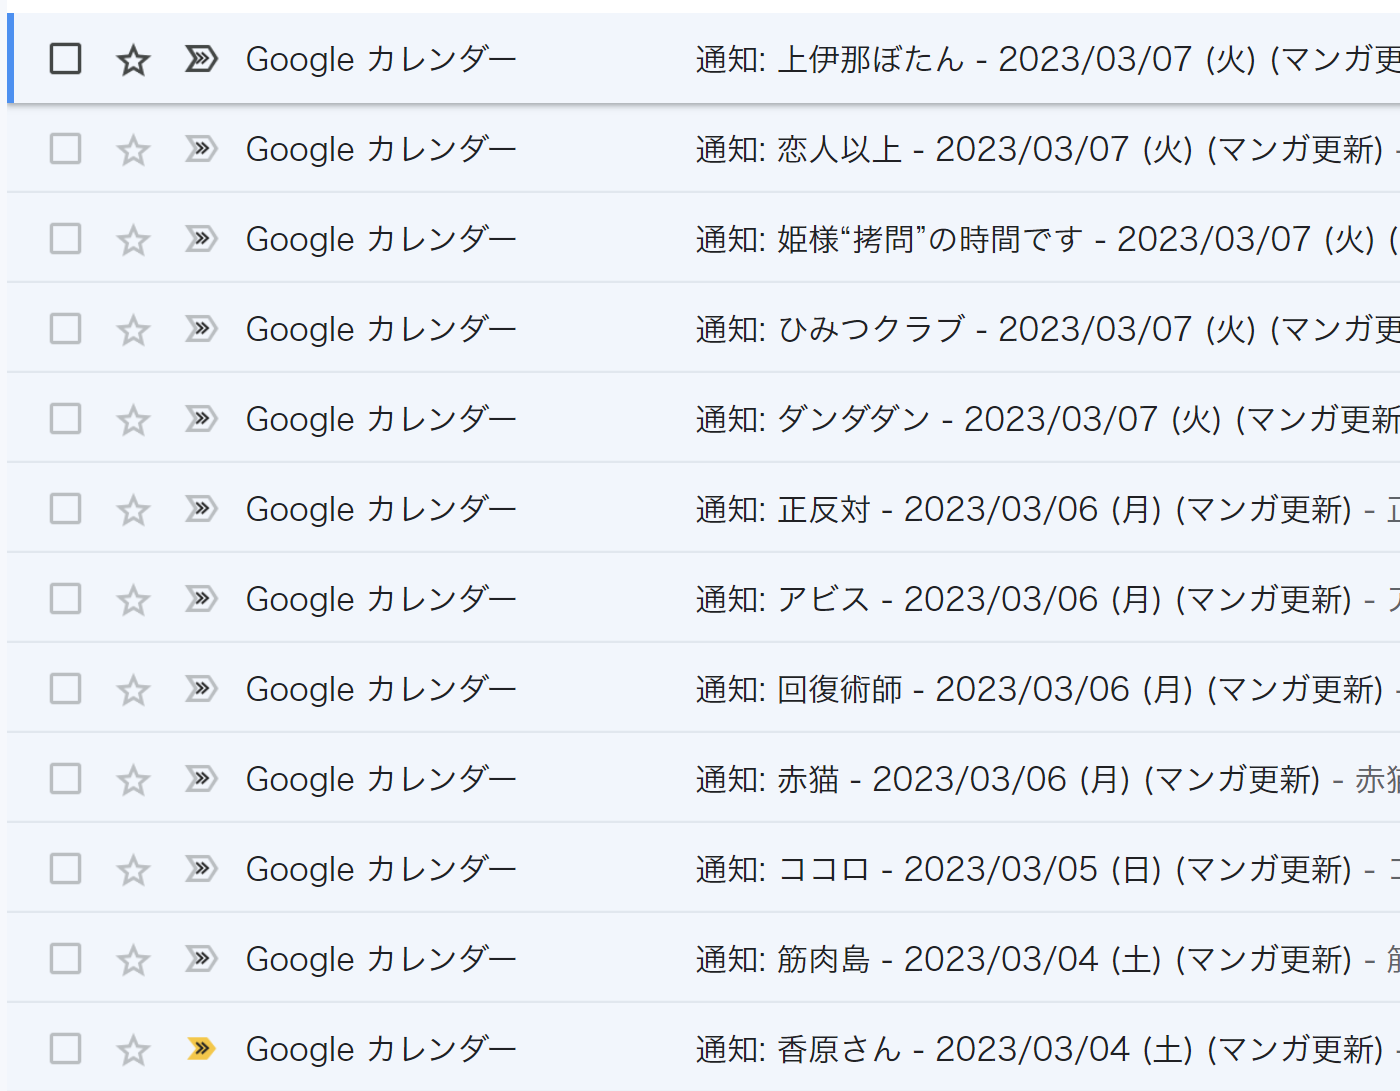Open the ダンダダン notification subject
This screenshot has height=1091, width=1400.
coord(1047,419)
